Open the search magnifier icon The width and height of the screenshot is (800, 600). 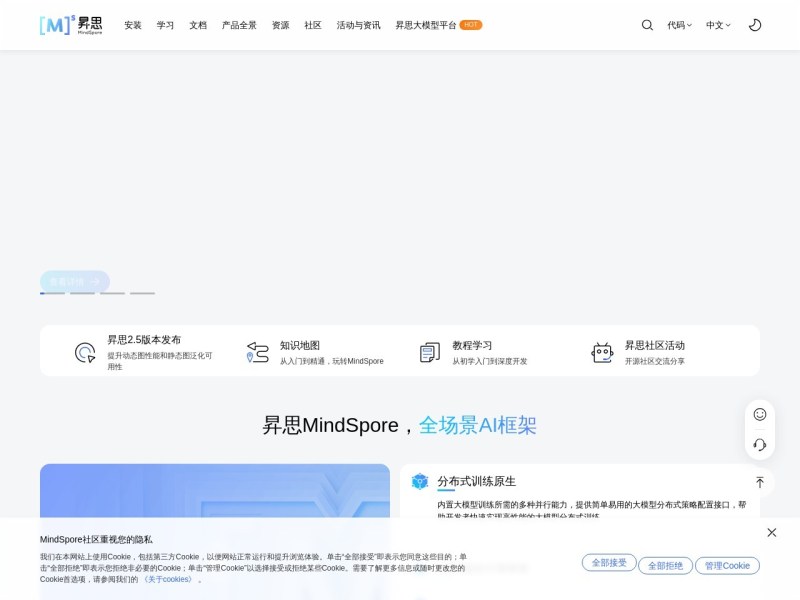[x=647, y=25]
